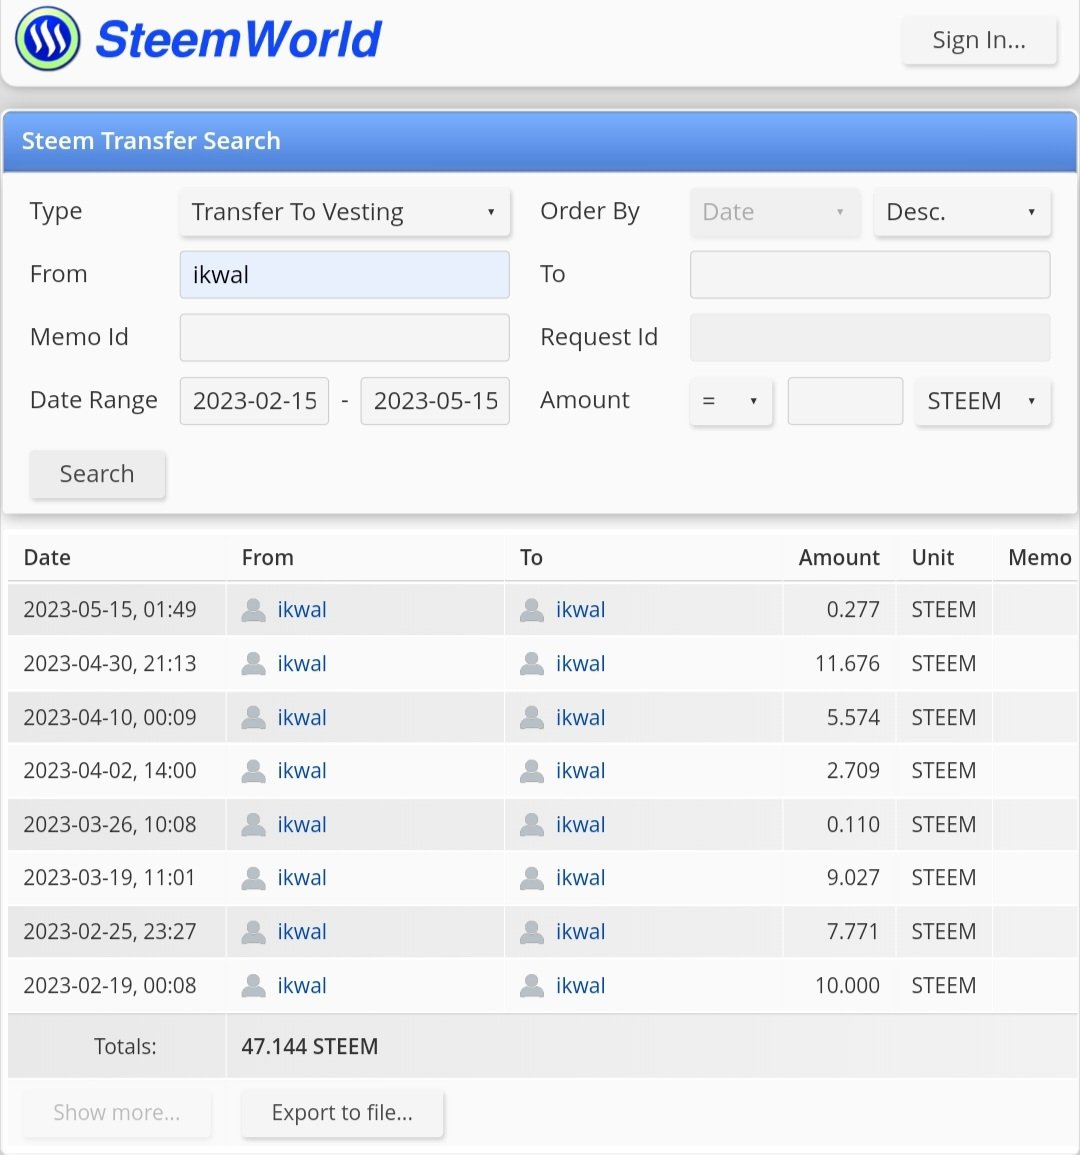Click the avatar icon in From column of 2023-05-15 row
1080x1155 pixels.
(253, 610)
